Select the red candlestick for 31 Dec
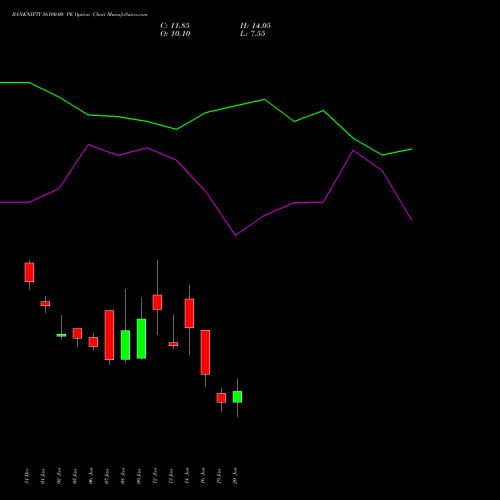 click(x=29, y=272)
